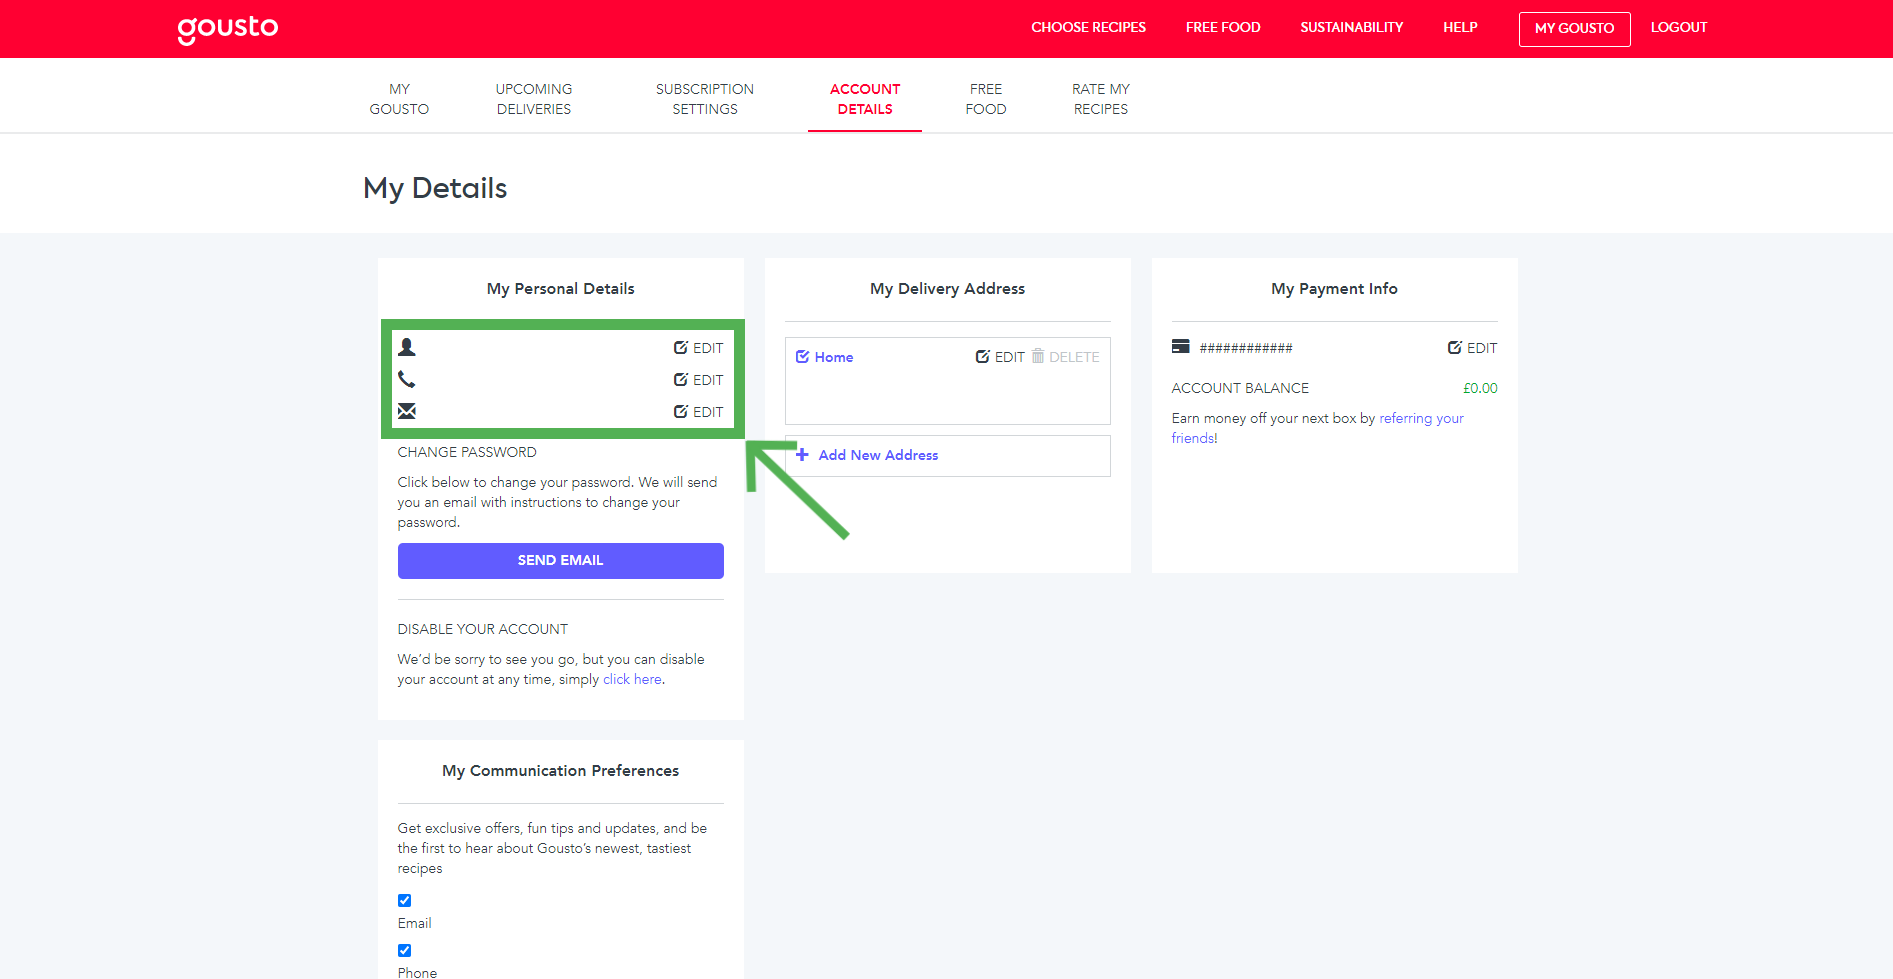This screenshot has width=1893, height=979.
Task: Add New Address link
Action: [x=878, y=455]
